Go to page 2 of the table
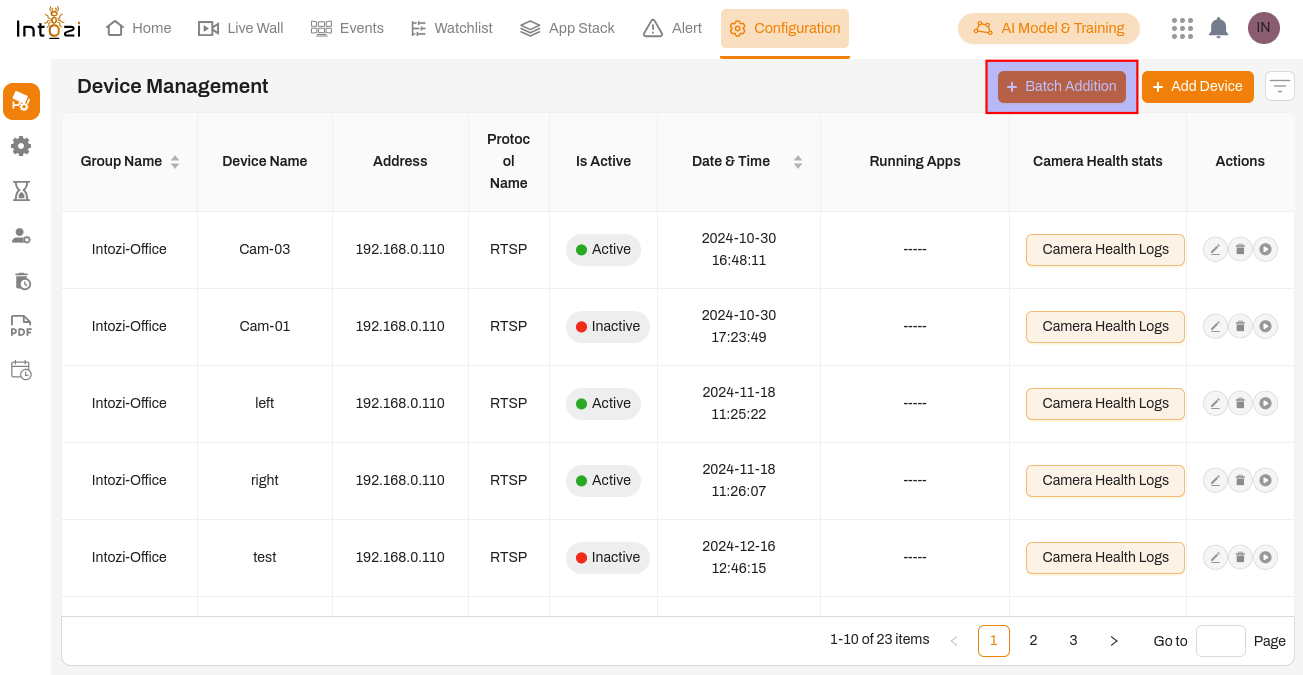The image size is (1303, 675). tap(1033, 641)
